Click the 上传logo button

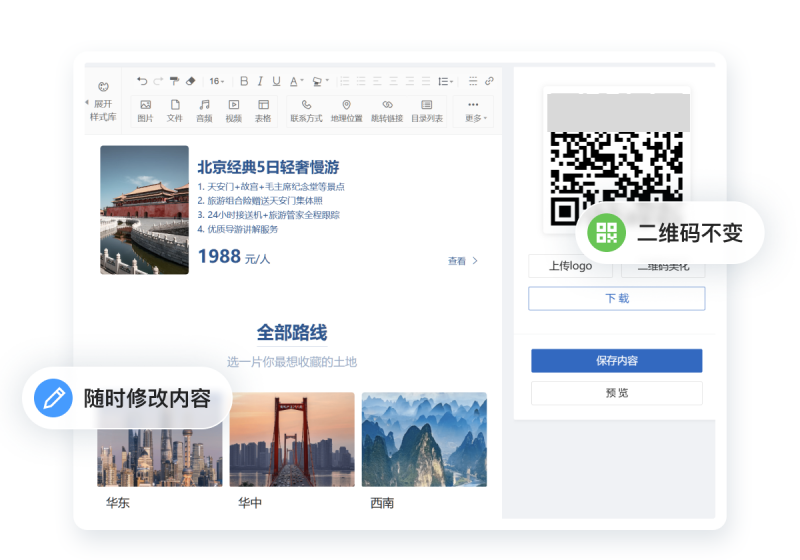click(x=570, y=266)
